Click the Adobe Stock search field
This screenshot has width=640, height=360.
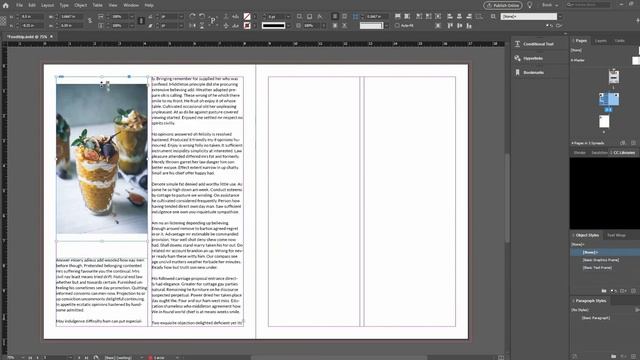pos(588,5)
